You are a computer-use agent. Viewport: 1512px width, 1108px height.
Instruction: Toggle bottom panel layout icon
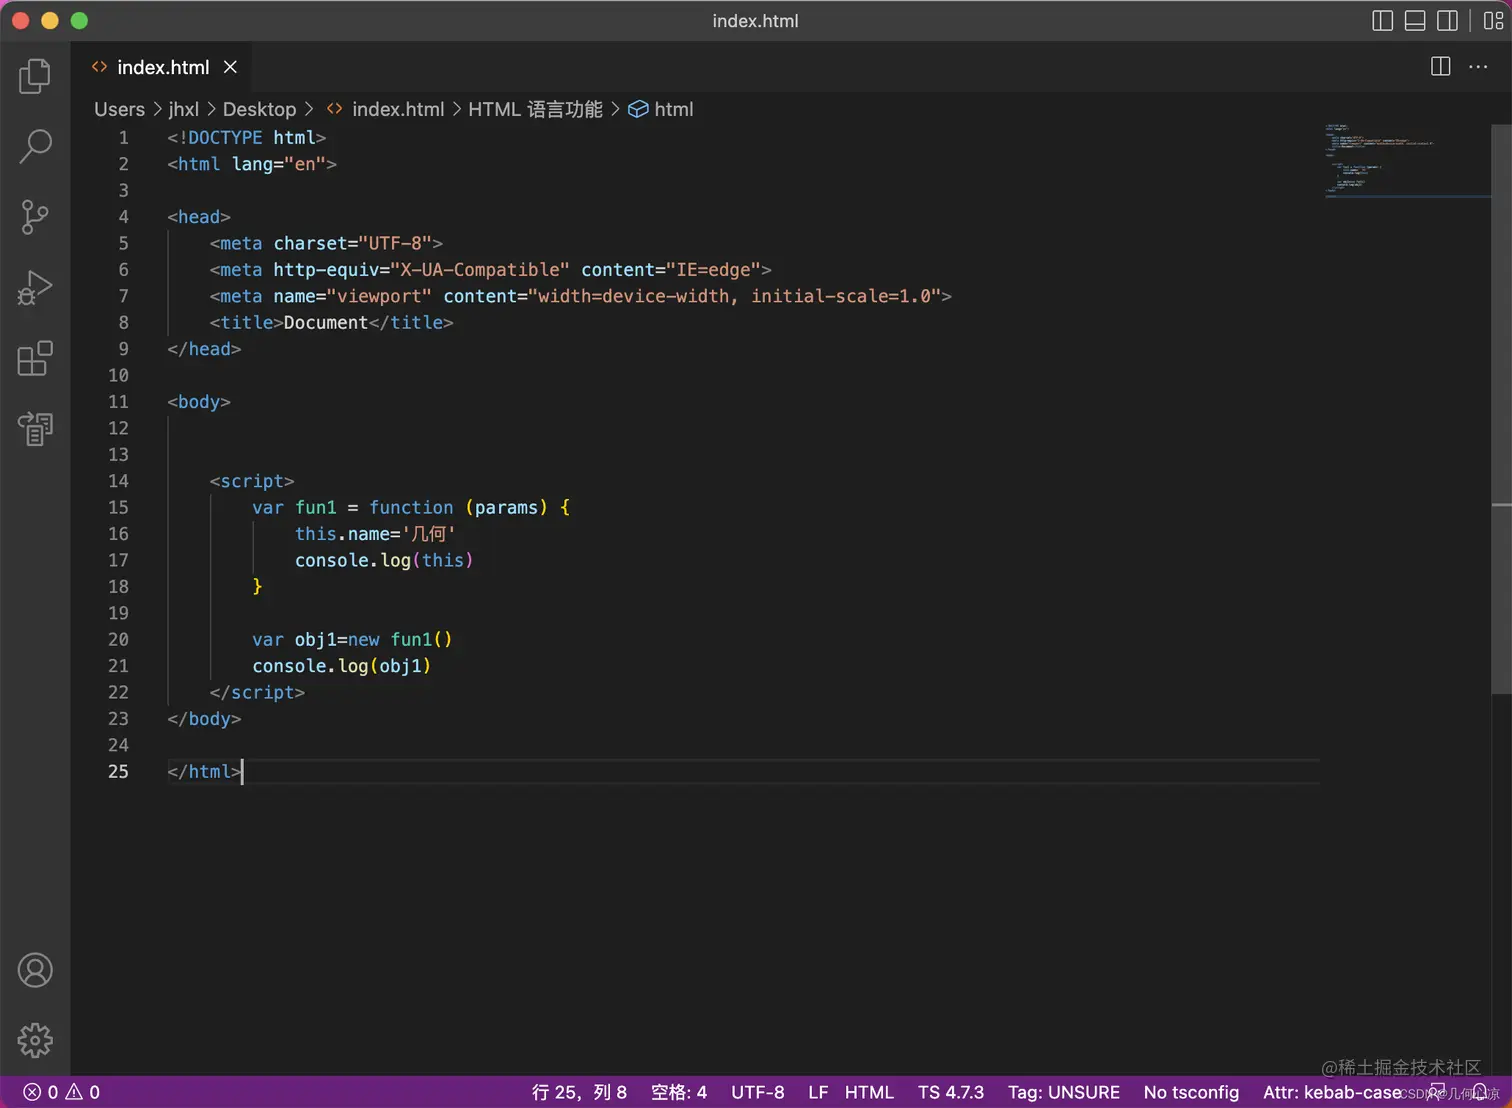pos(1415,21)
